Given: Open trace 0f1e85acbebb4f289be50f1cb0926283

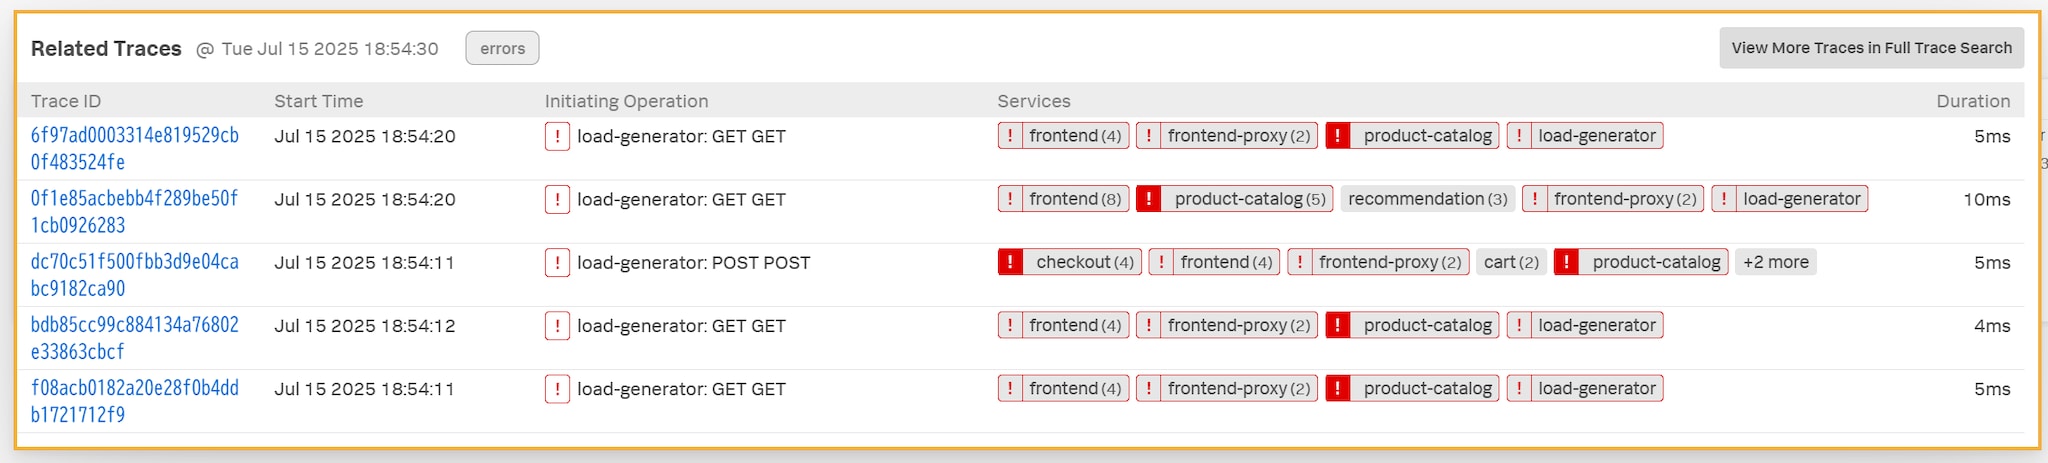Looking at the screenshot, I should coord(135,211).
